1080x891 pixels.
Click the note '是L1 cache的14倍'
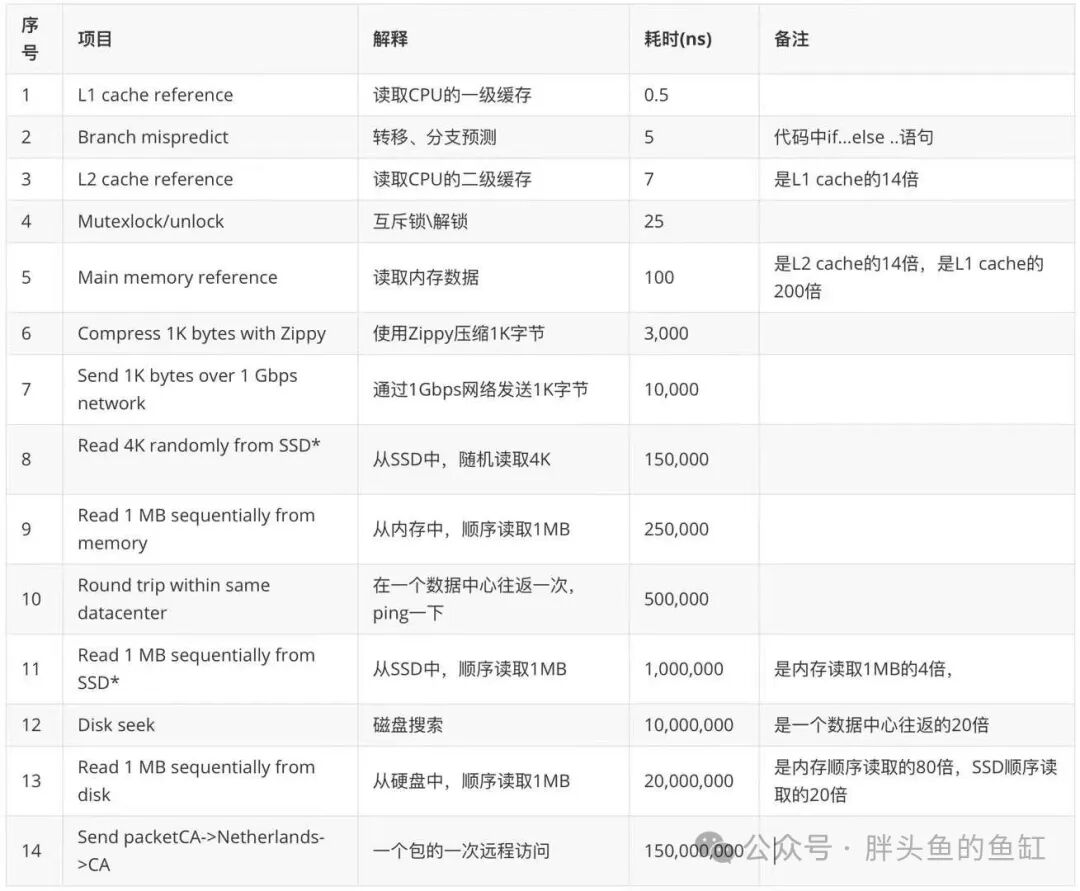pos(846,179)
